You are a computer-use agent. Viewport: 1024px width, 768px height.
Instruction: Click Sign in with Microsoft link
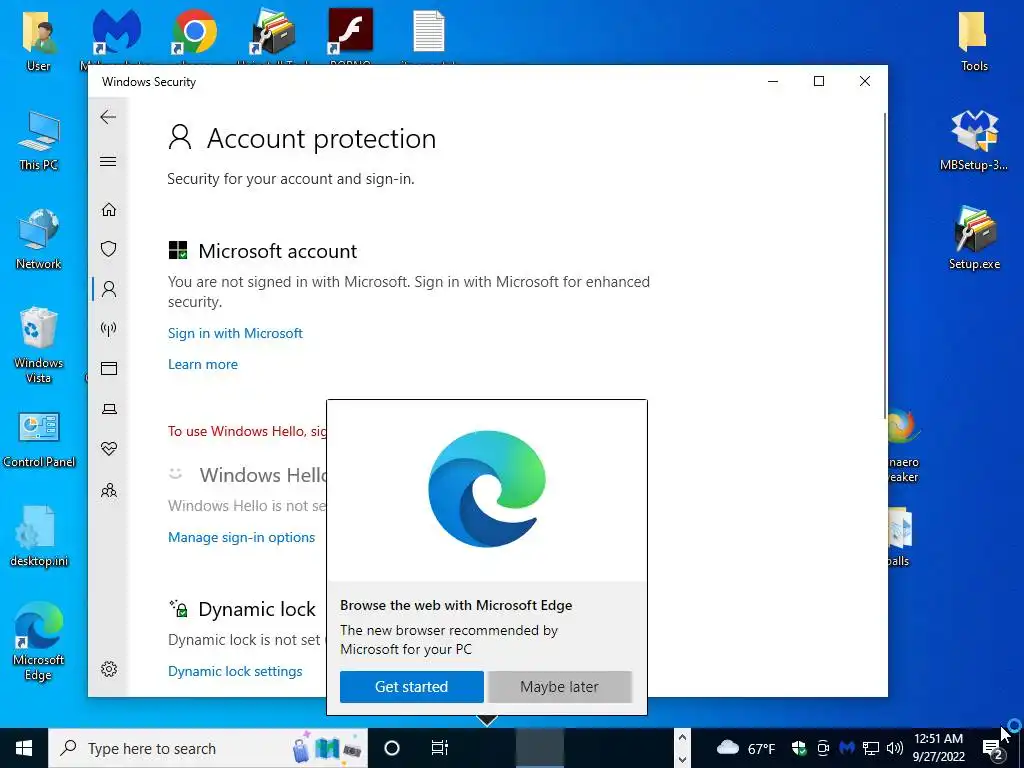click(x=235, y=334)
